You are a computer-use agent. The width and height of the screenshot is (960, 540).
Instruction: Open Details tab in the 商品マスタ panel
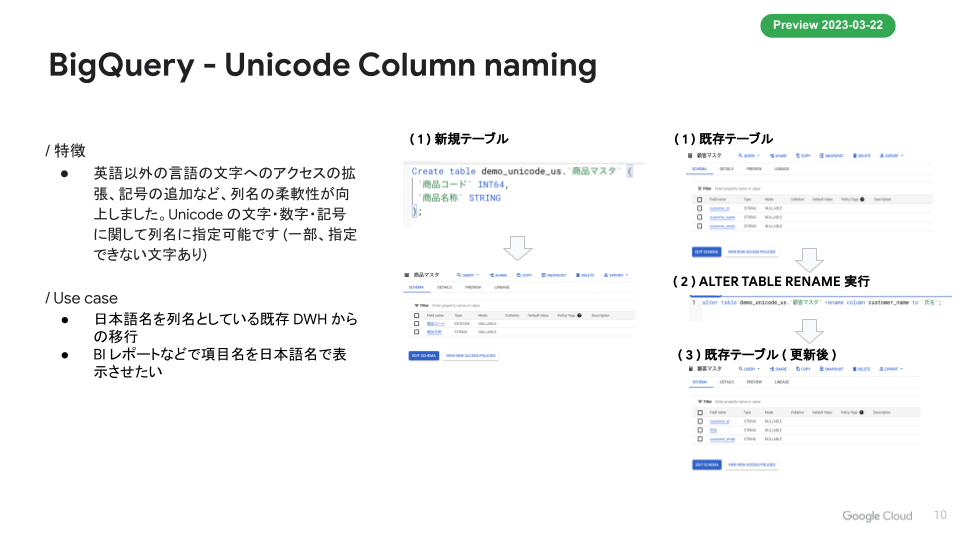coord(444,287)
